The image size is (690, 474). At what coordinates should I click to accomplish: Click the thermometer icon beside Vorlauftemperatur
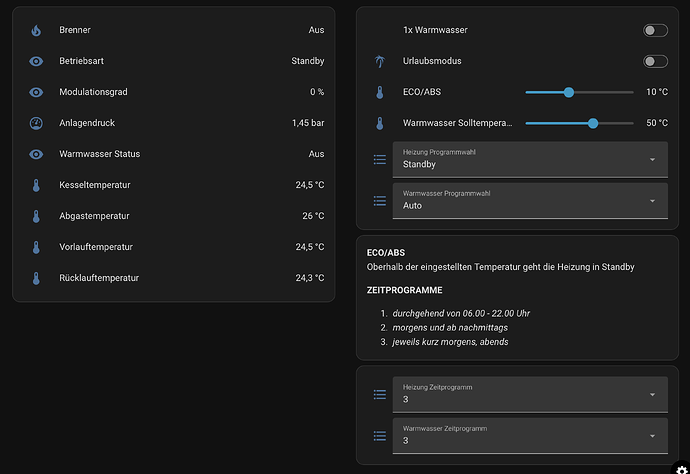(x=36, y=247)
